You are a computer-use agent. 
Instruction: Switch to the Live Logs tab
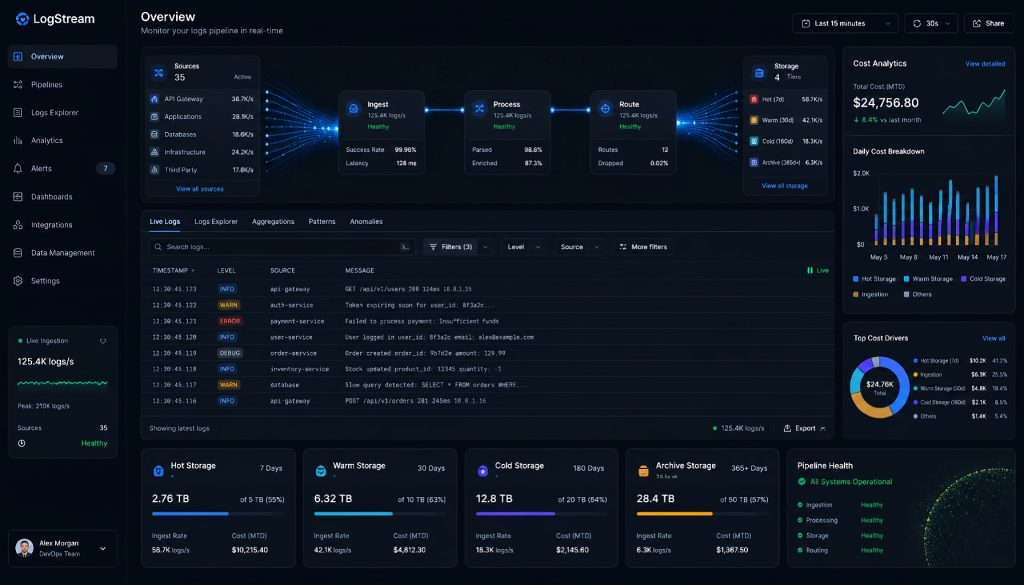165,221
